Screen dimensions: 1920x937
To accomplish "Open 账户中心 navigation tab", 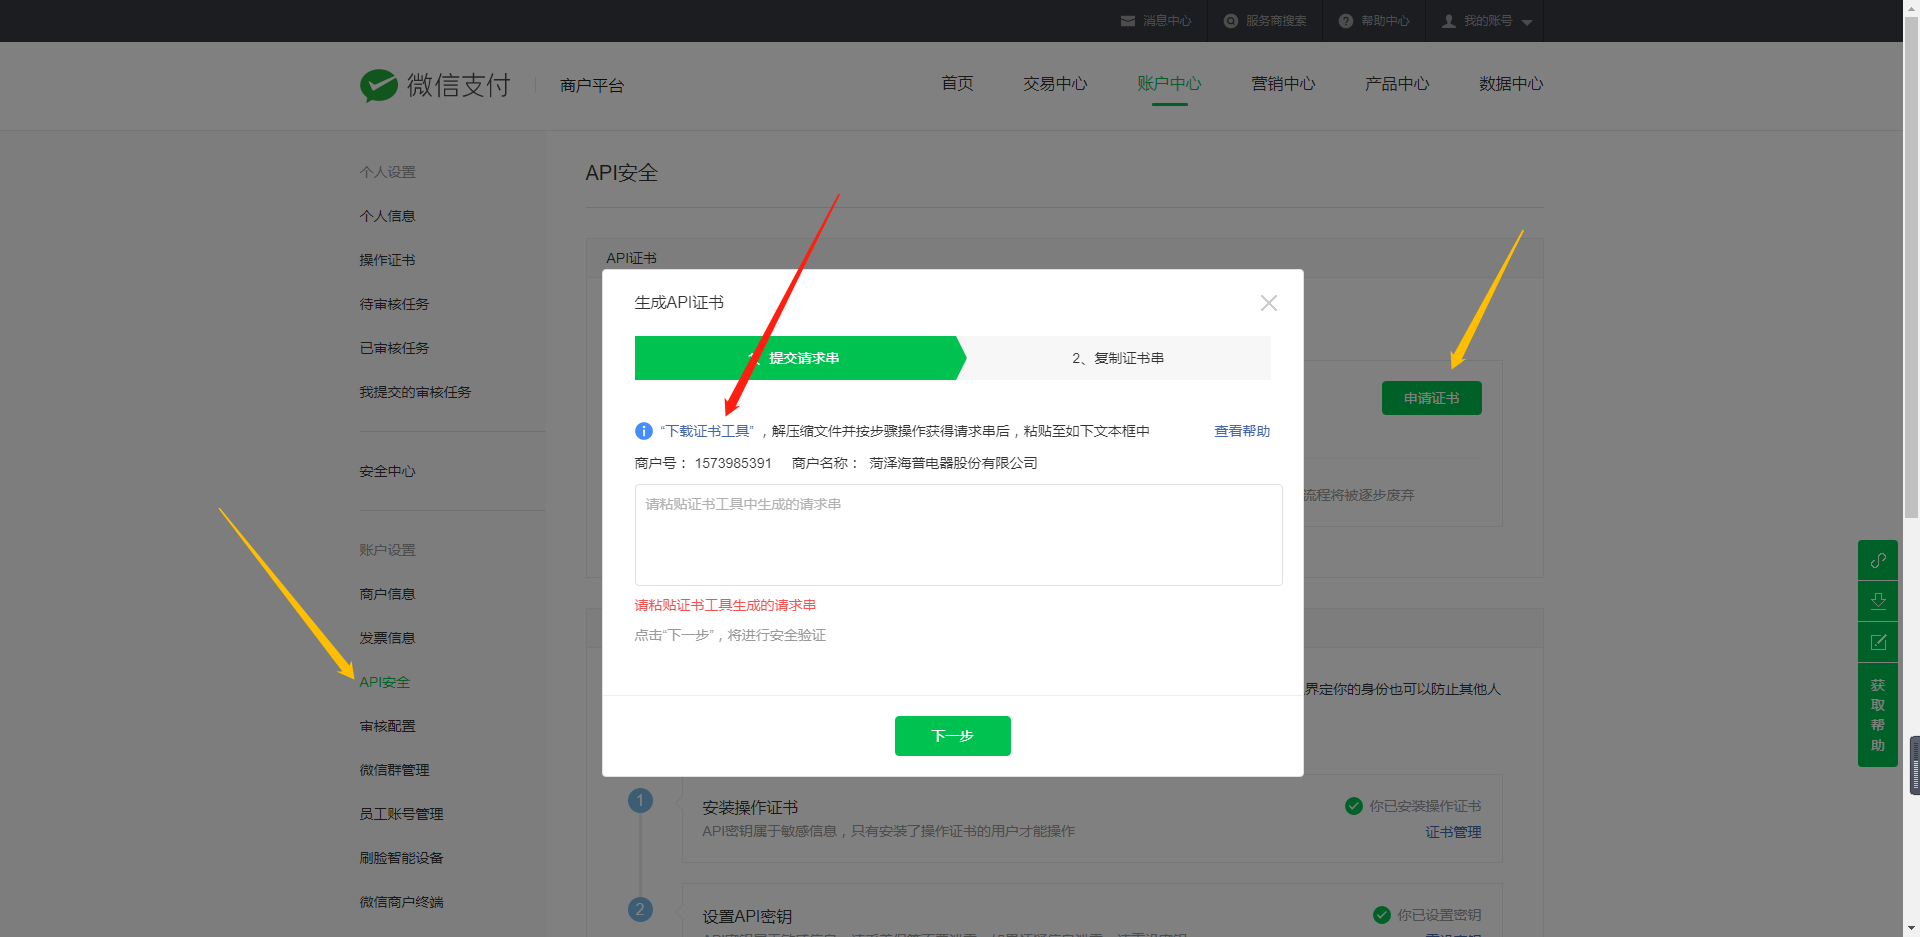I will click(1169, 84).
